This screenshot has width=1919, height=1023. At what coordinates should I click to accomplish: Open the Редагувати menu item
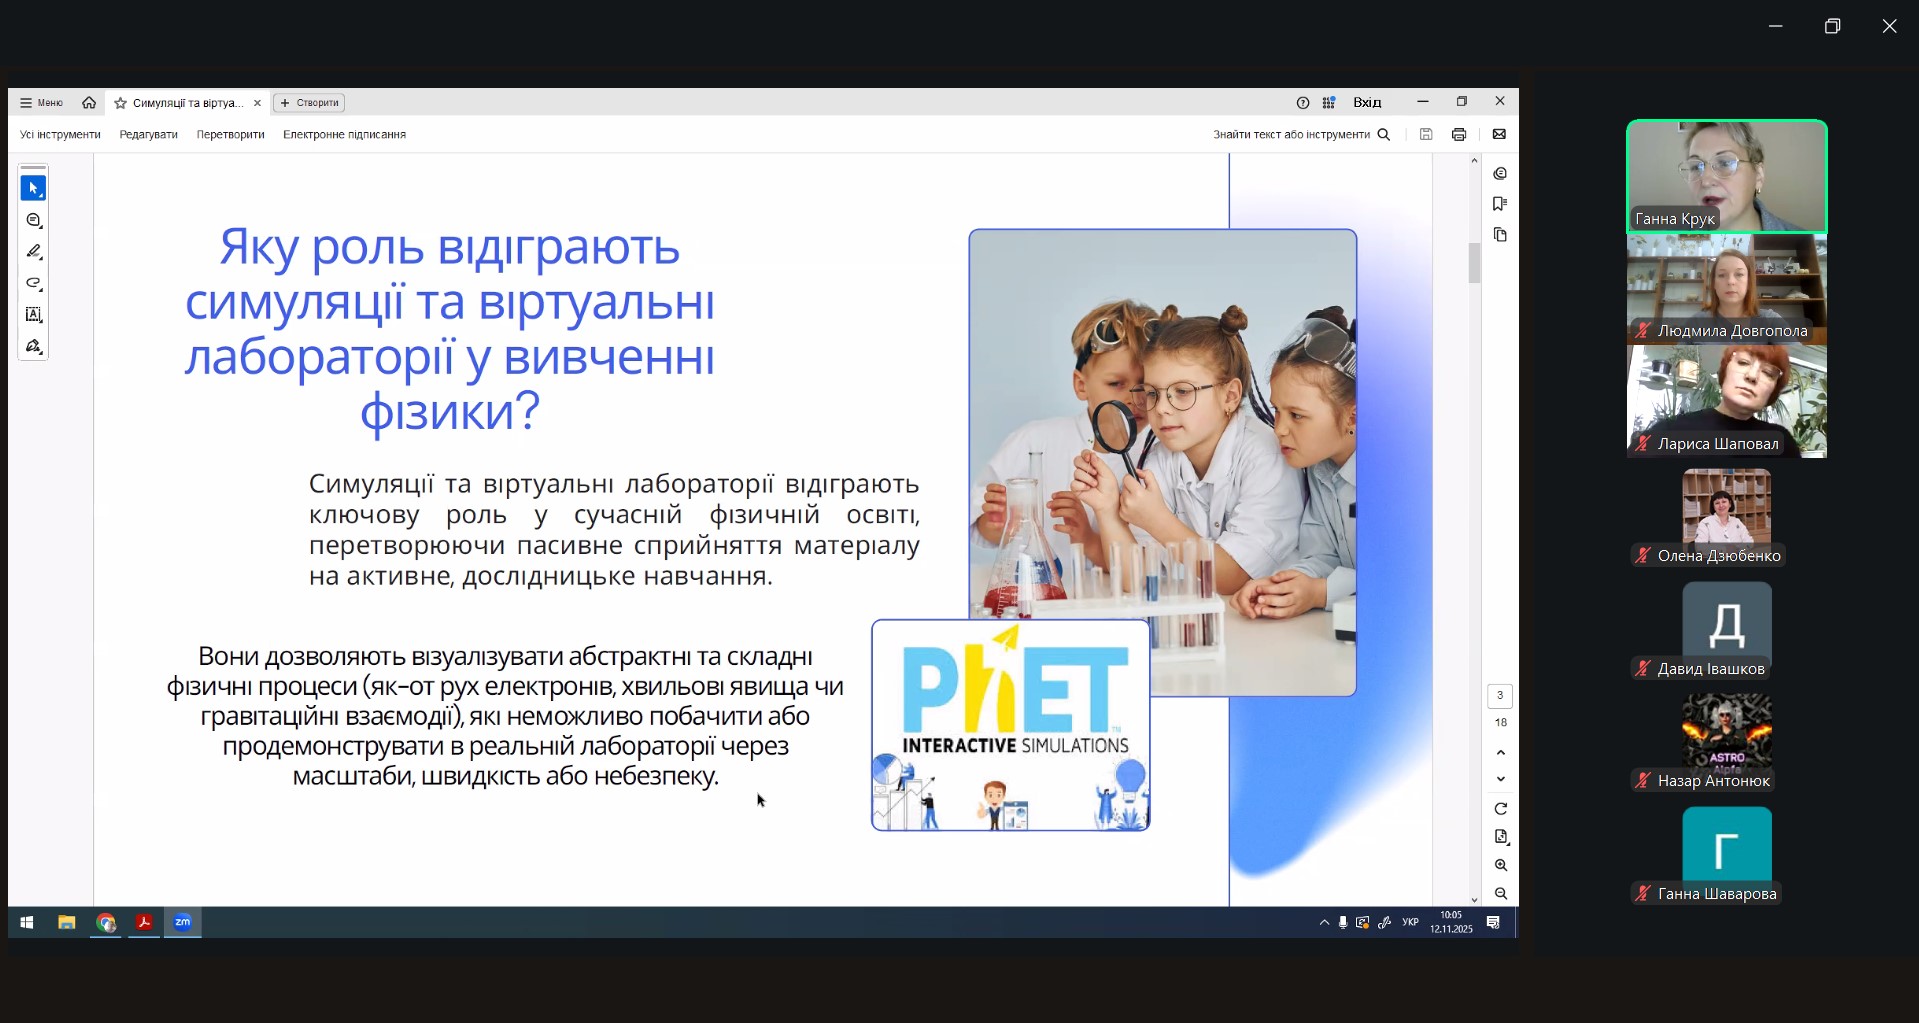148,134
